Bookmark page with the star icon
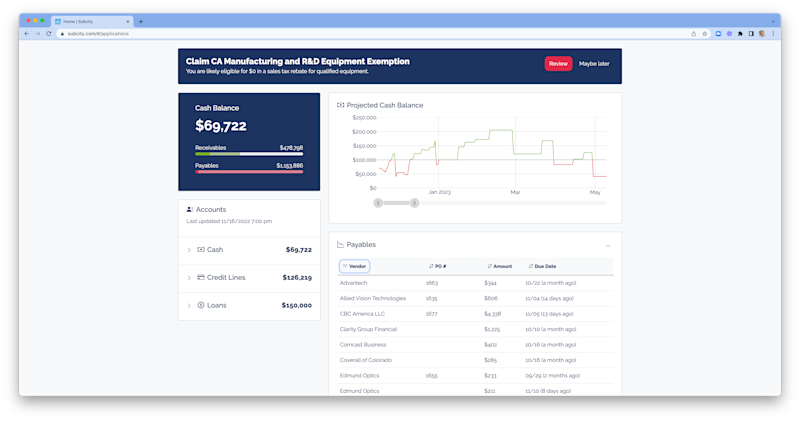 pos(705,34)
